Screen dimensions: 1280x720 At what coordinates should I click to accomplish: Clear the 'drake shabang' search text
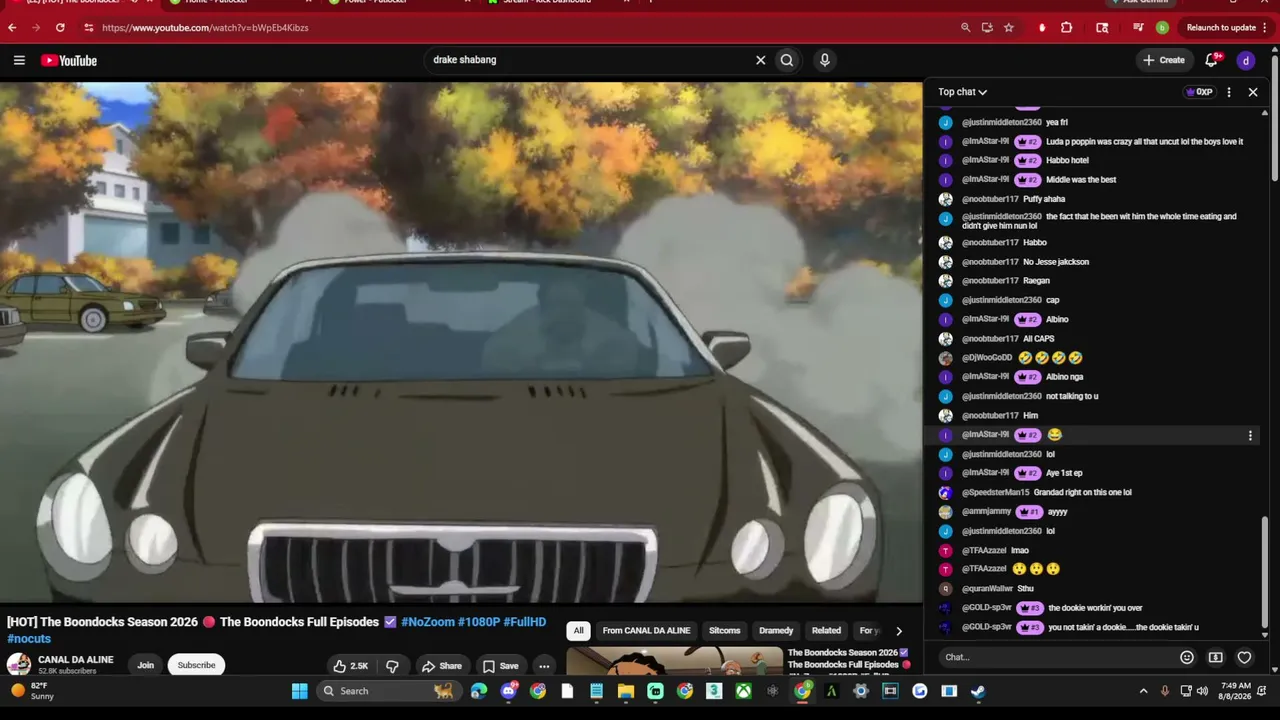760,60
